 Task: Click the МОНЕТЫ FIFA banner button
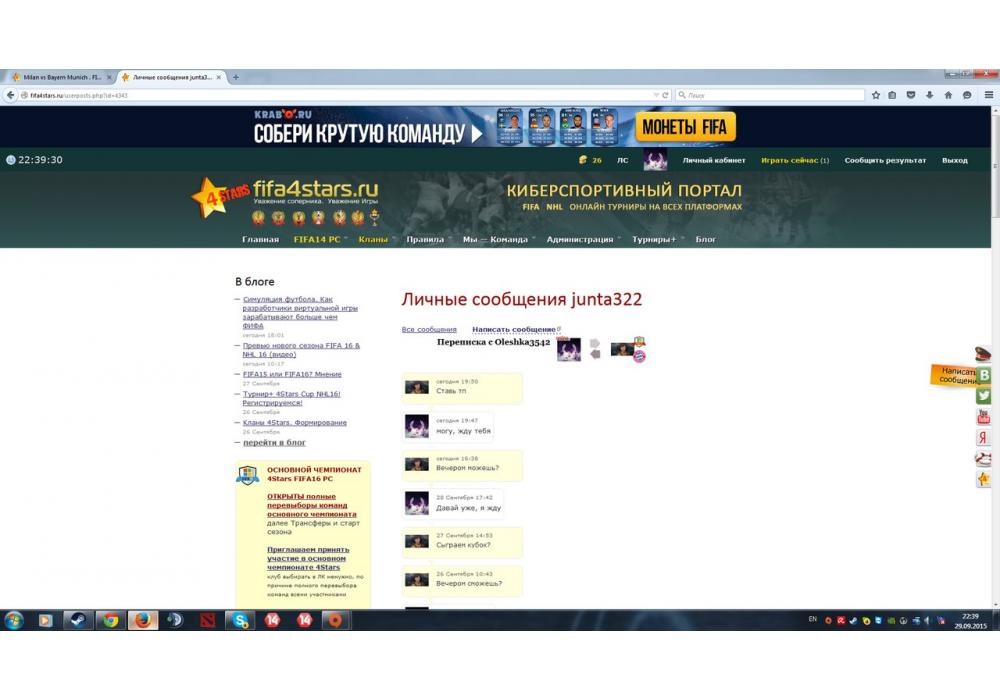pos(686,127)
